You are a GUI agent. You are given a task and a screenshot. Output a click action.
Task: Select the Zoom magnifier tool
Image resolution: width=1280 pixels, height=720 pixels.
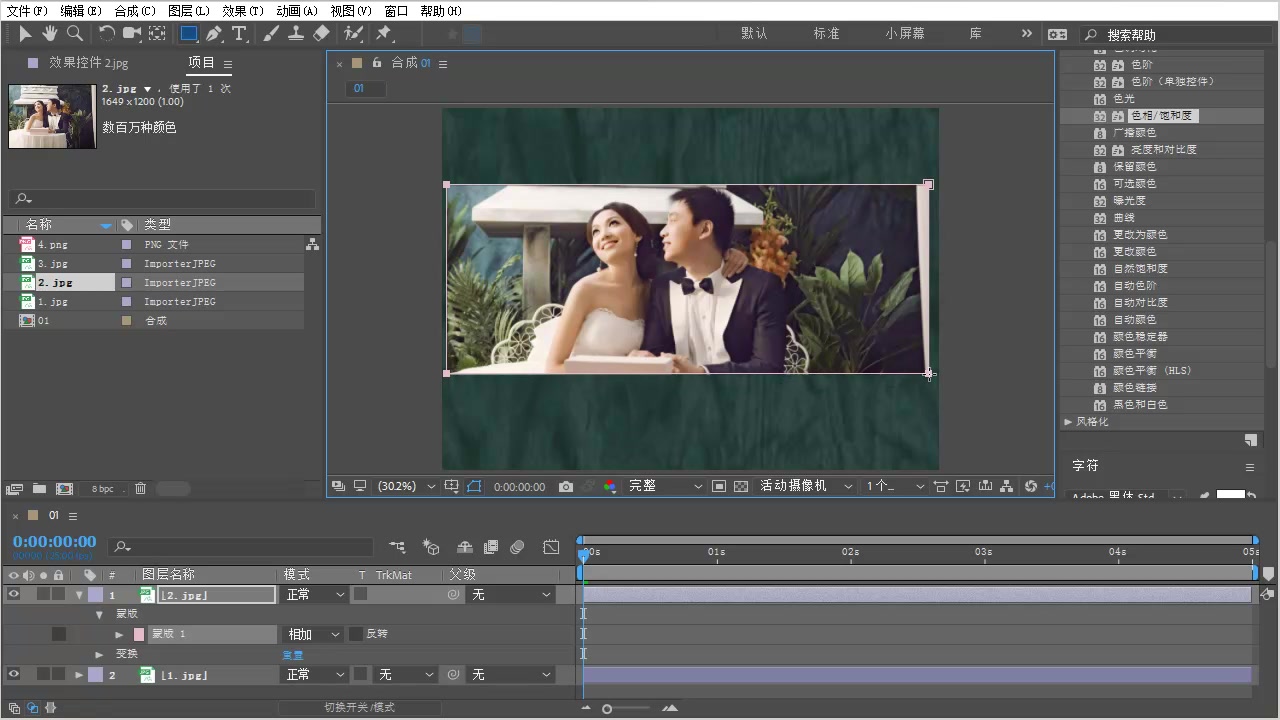74,34
